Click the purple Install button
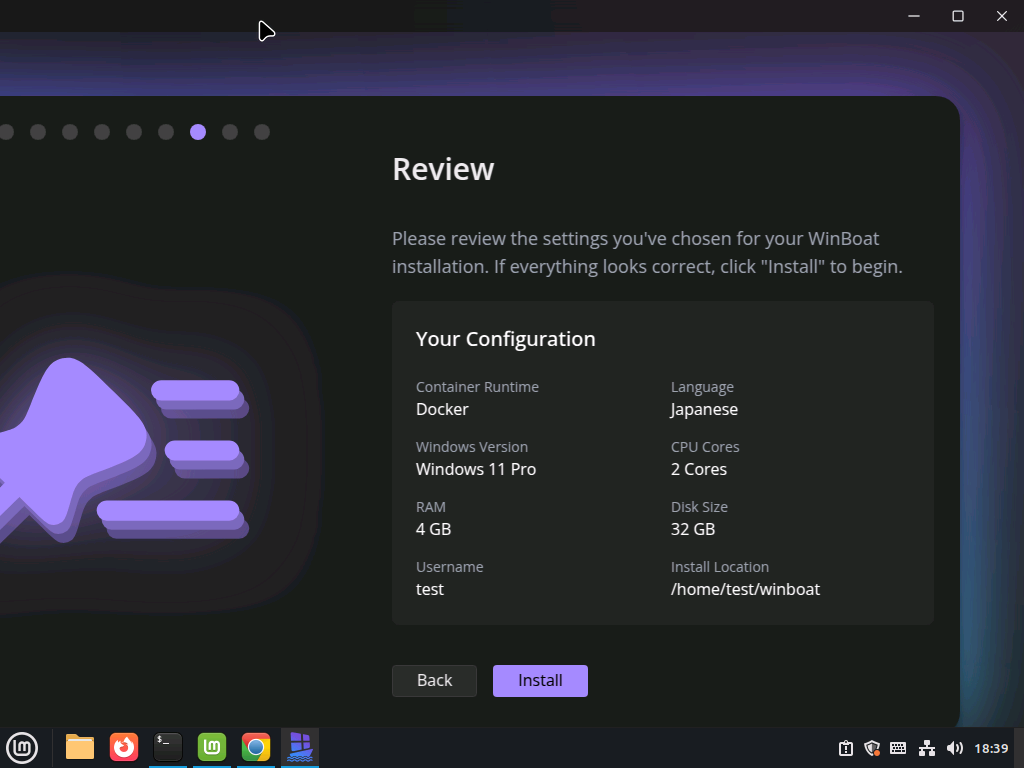 pos(540,681)
